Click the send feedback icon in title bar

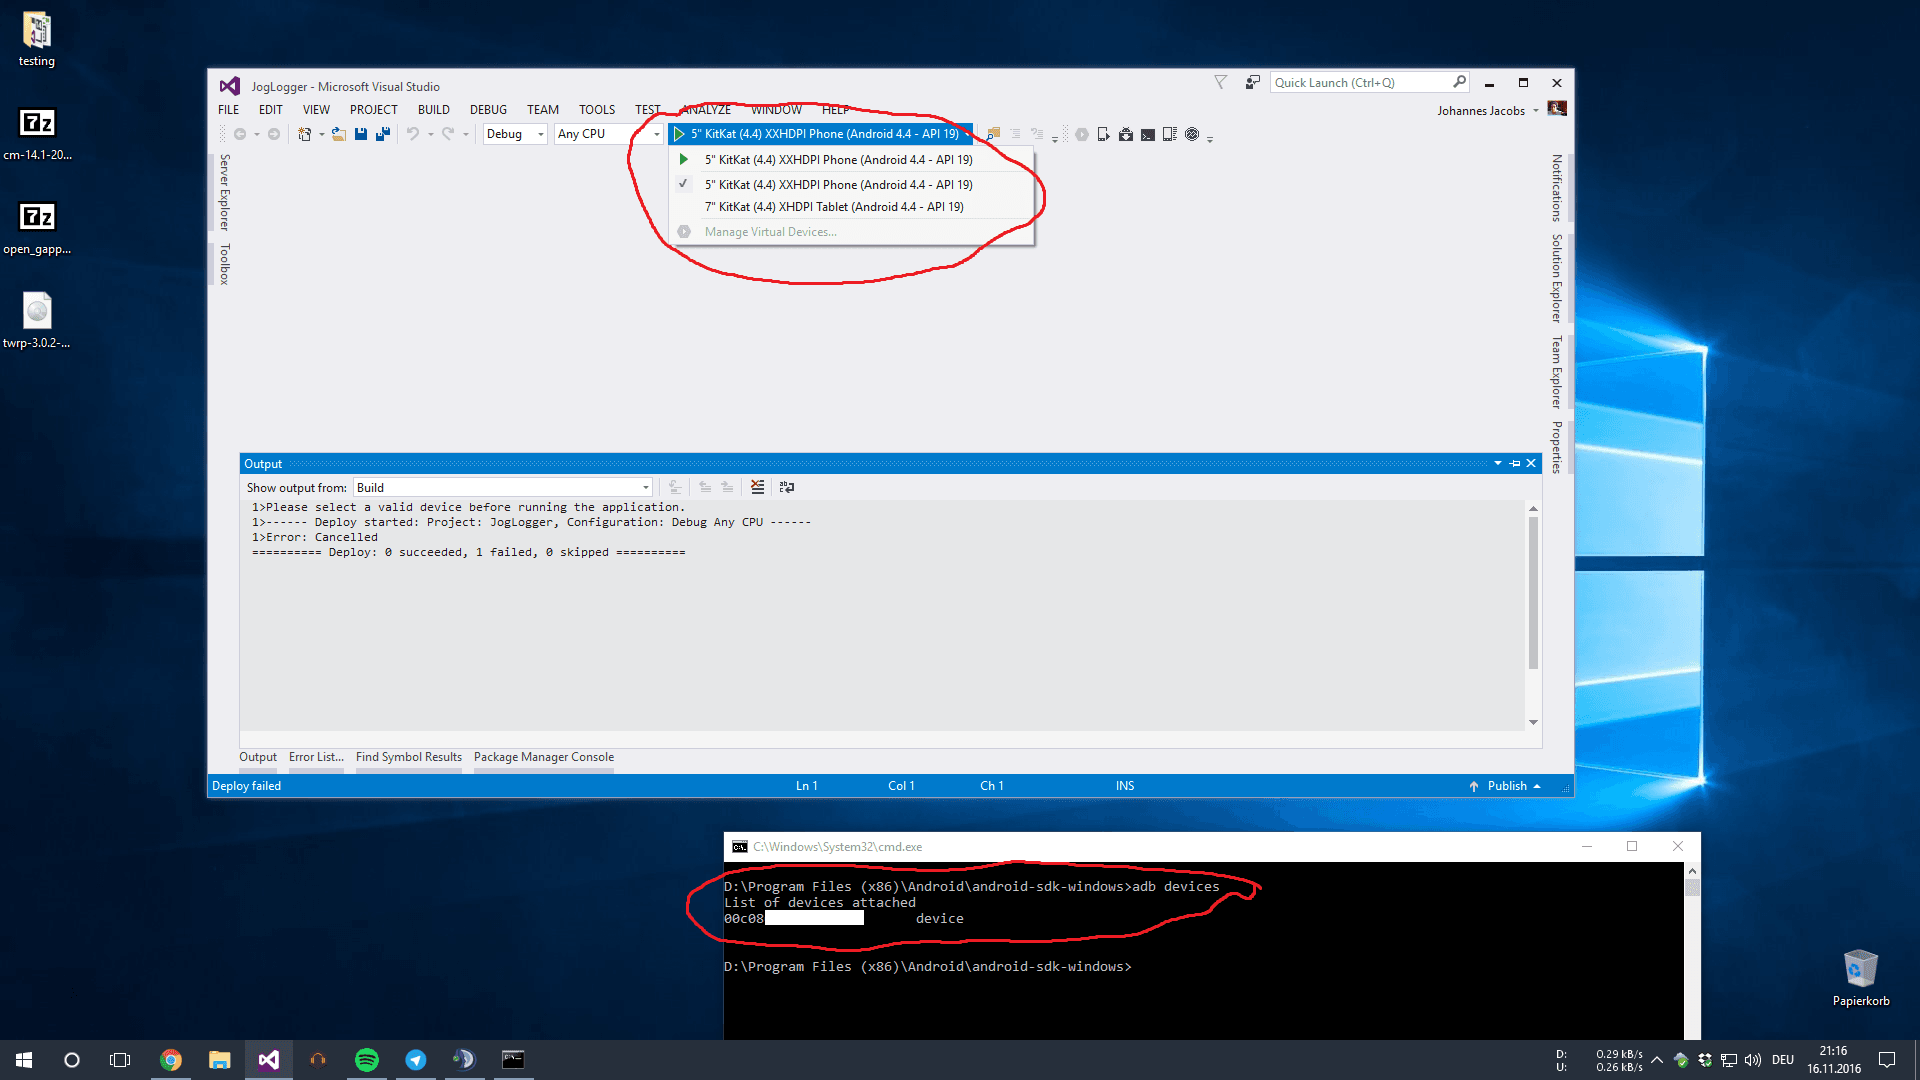pos(1252,82)
